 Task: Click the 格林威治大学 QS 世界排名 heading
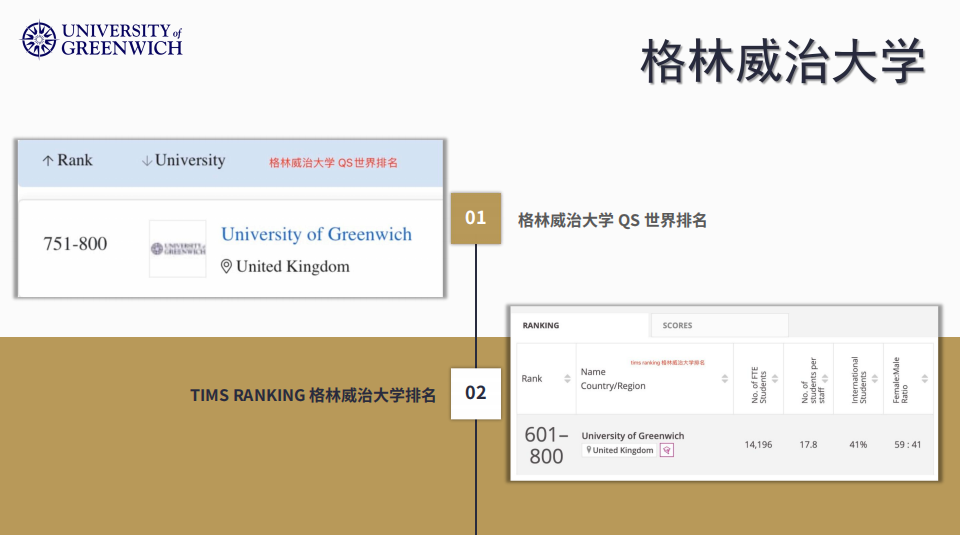(612, 220)
